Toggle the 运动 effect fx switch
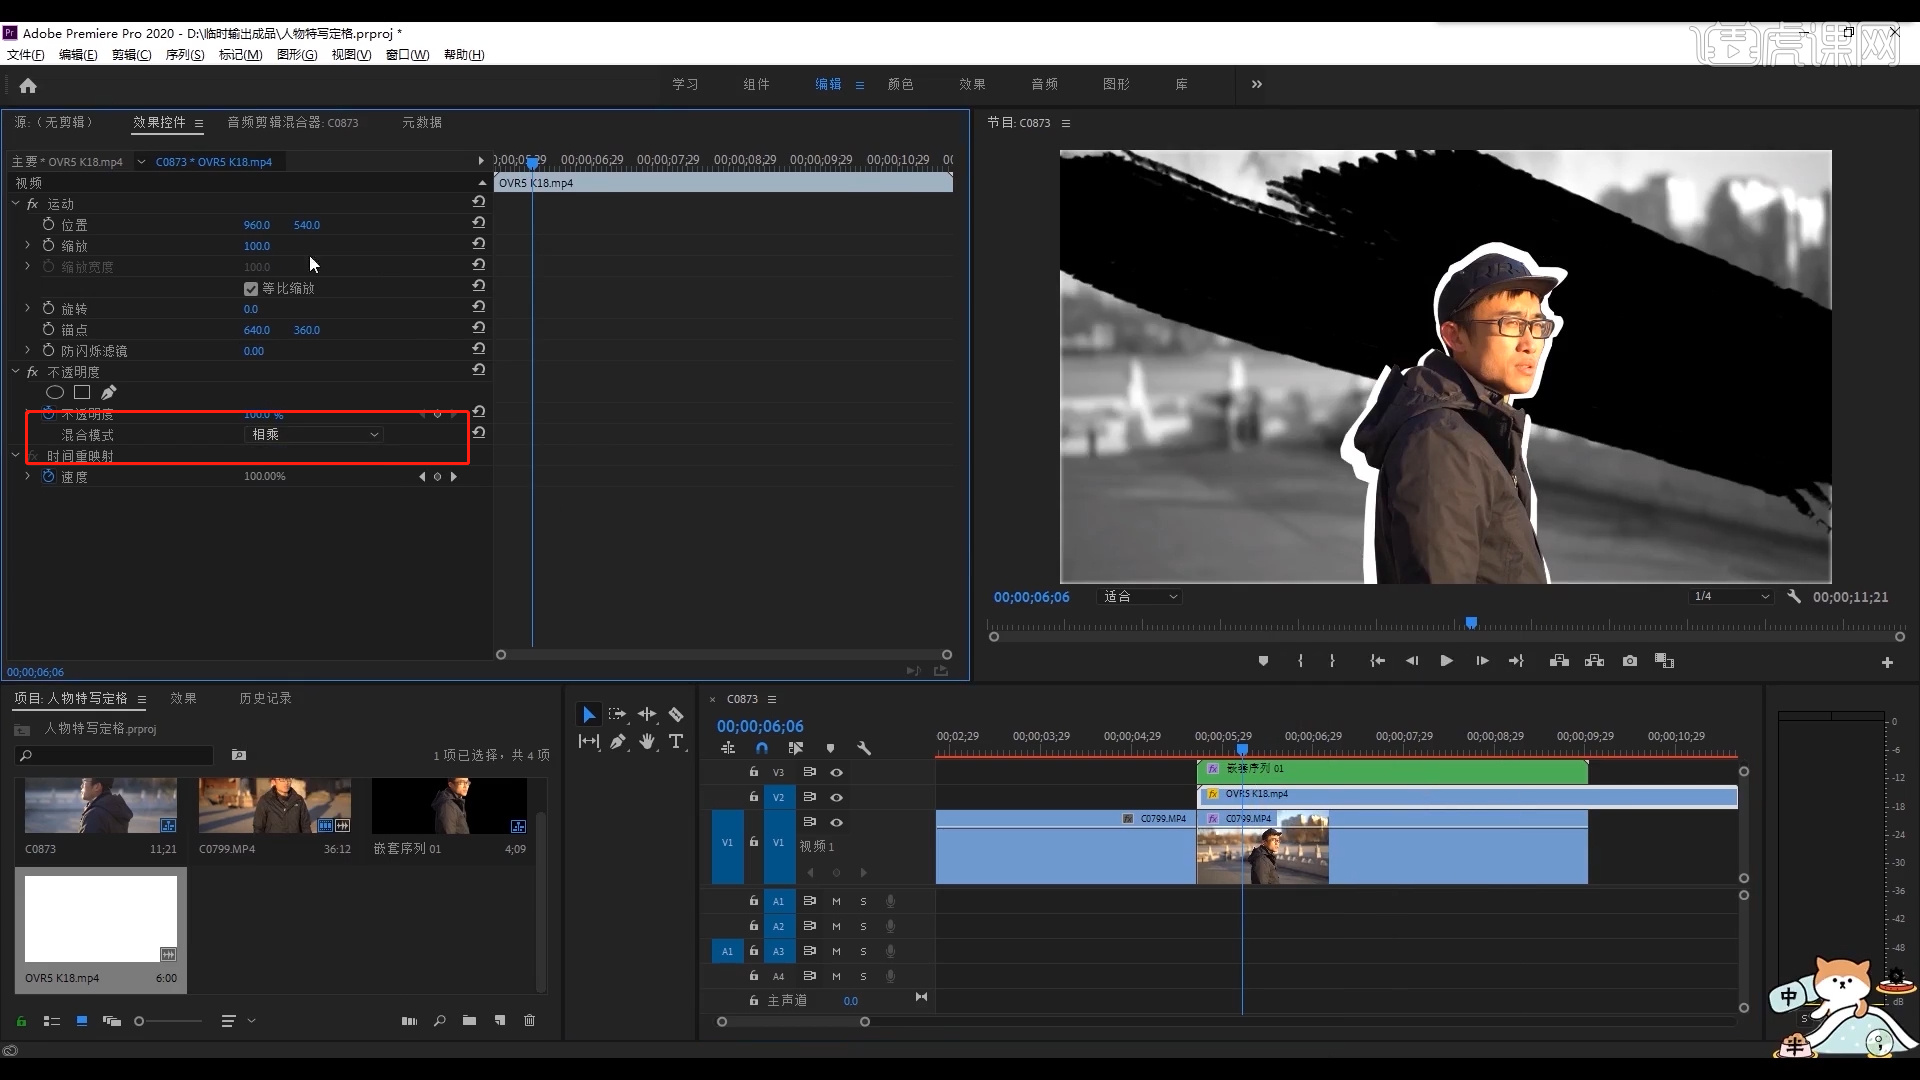1920x1080 pixels. [32, 204]
